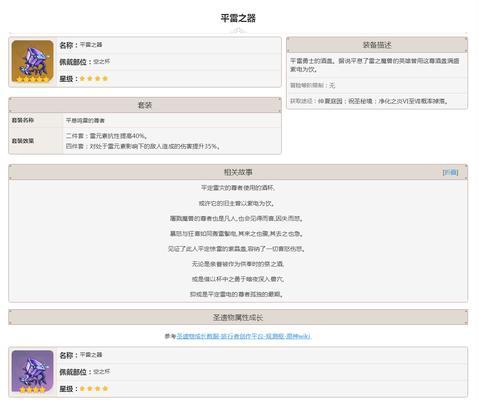Click the five-star gold goblet artifact icon

pos(32,61)
